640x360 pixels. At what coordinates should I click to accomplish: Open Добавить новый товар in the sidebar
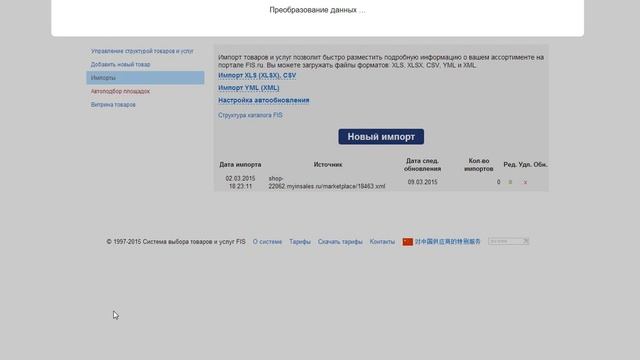120,64
